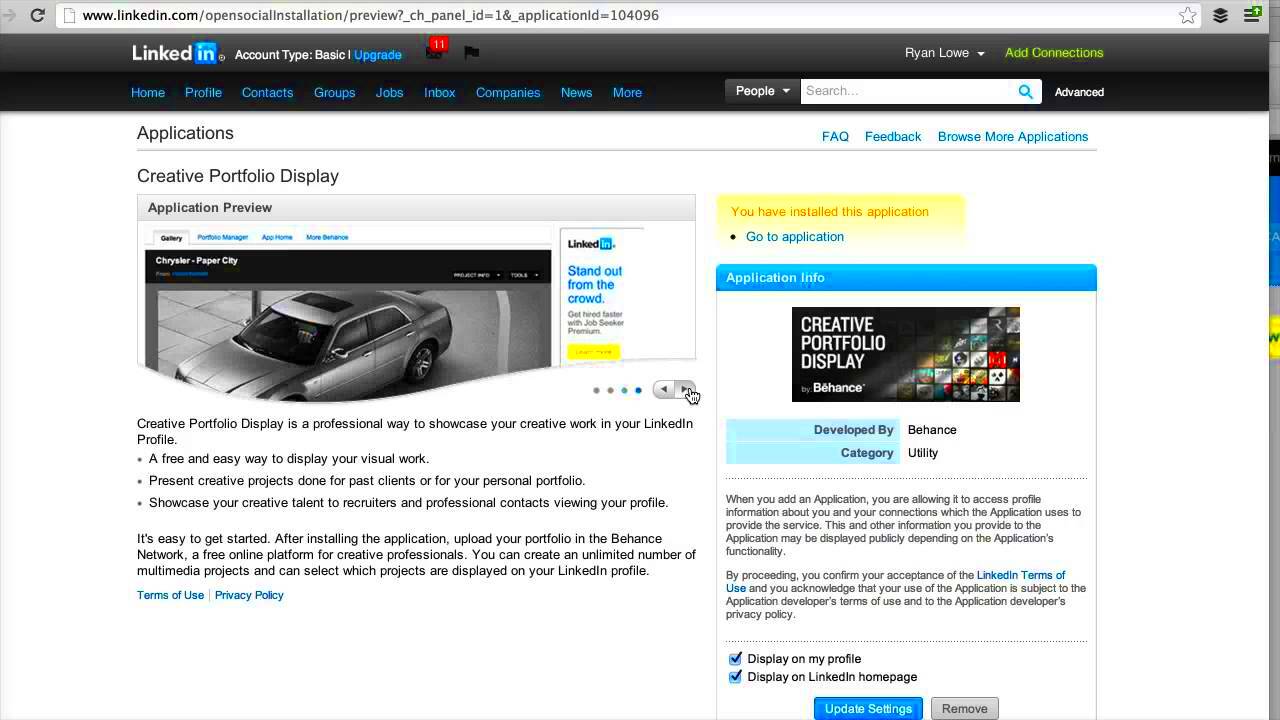The width and height of the screenshot is (1280, 720).
Task: Click the blue search magnifier icon
Action: tap(1025, 91)
